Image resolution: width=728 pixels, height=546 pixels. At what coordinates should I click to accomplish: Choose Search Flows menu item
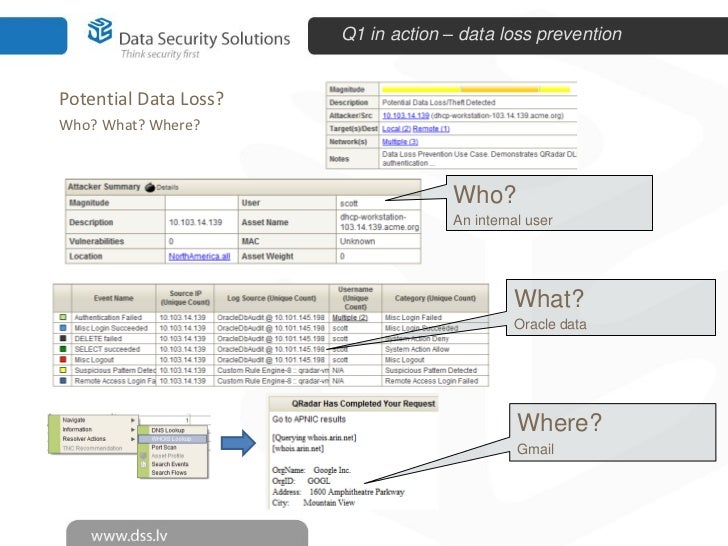point(172,473)
